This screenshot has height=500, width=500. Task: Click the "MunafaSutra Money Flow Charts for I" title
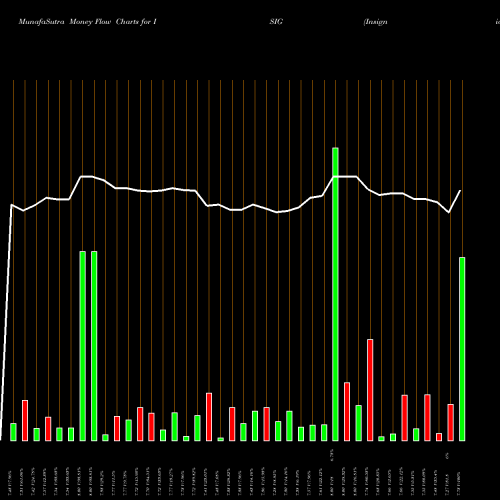tap(88, 22)
